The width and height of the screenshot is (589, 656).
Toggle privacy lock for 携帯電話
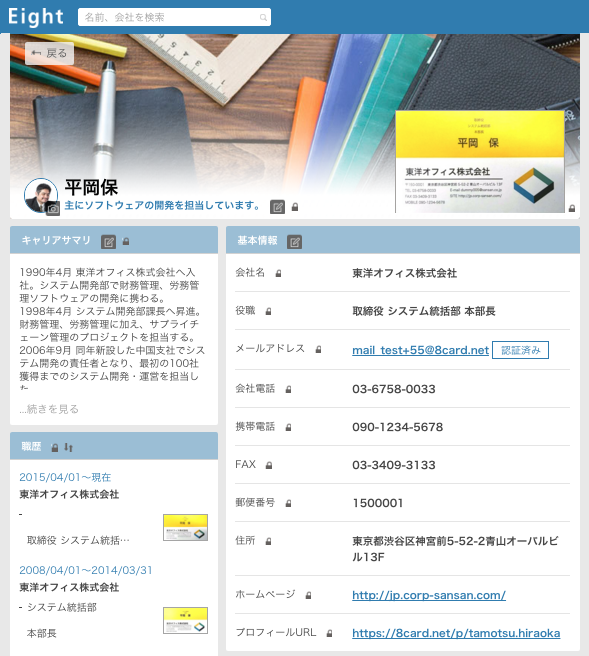click(288, 427)
